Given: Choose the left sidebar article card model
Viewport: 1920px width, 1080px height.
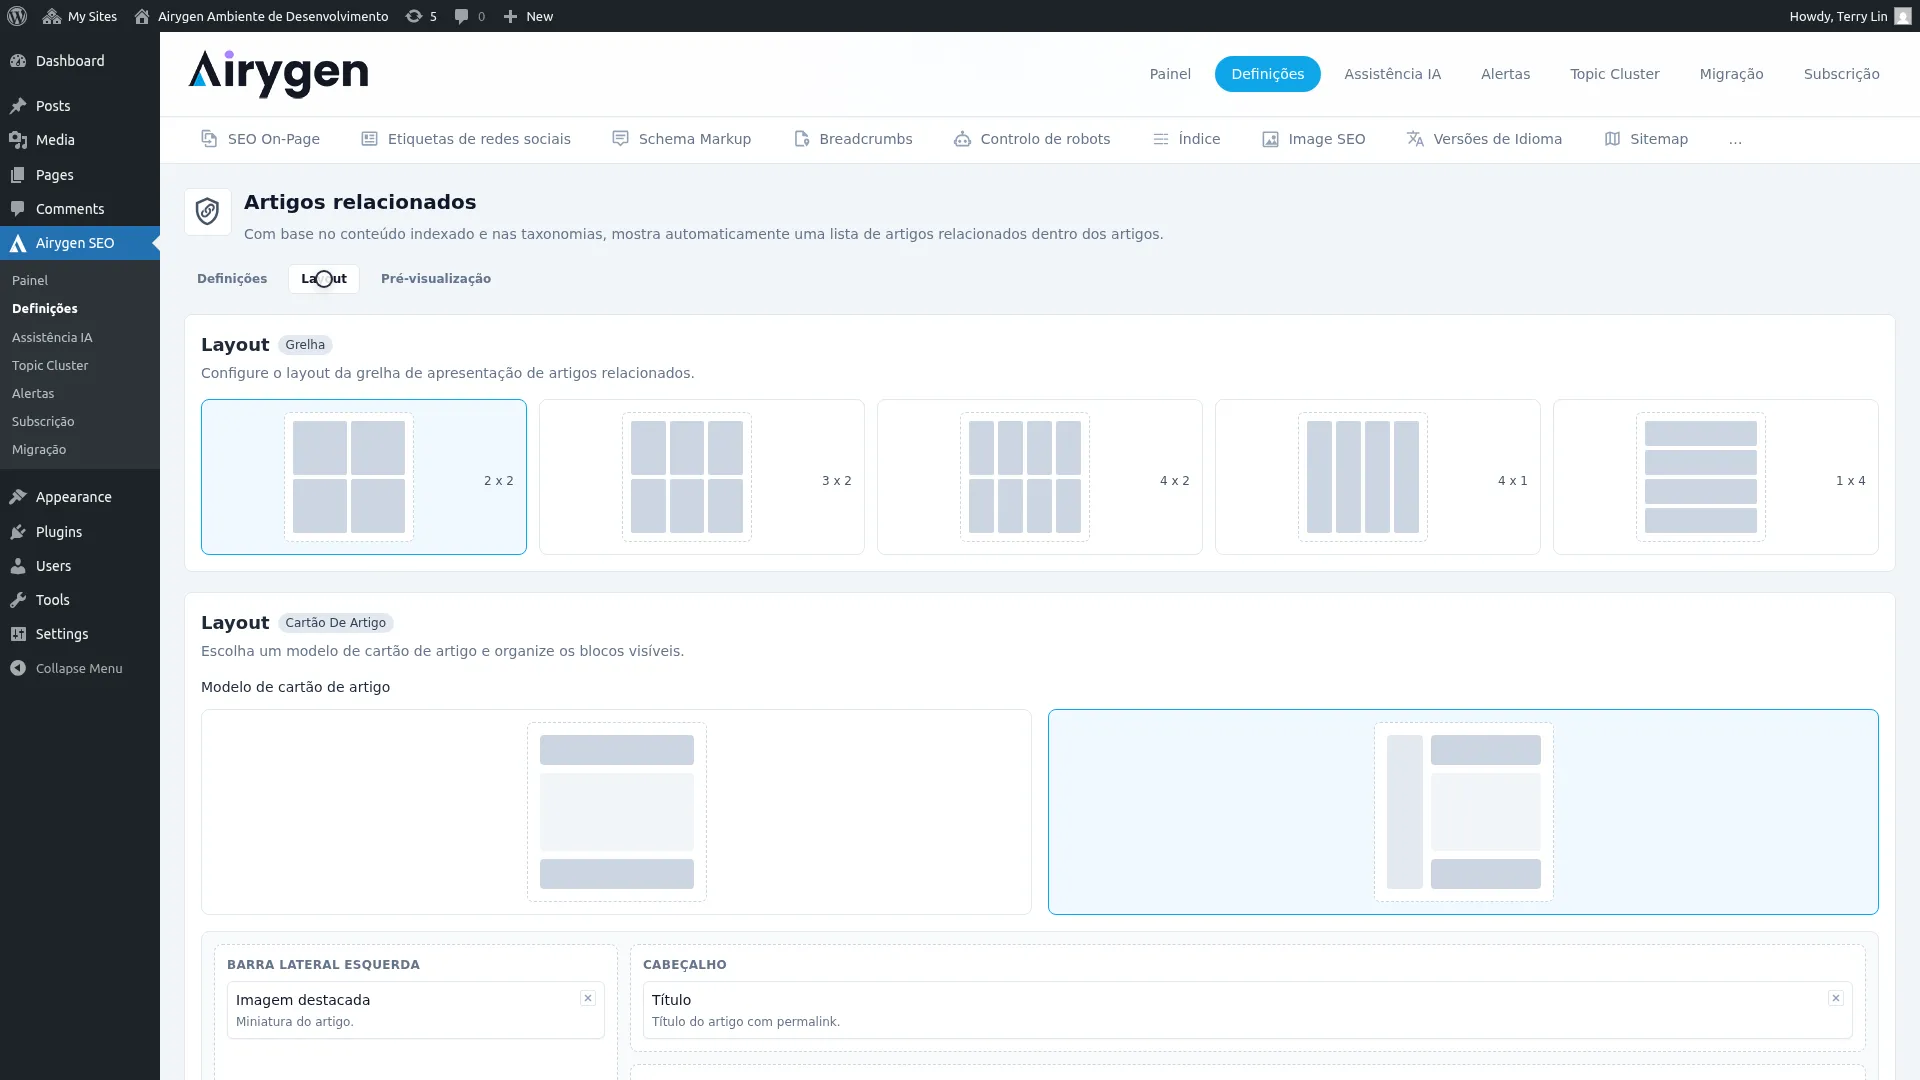Looking at the screenshot, I should pos(1463,812).
